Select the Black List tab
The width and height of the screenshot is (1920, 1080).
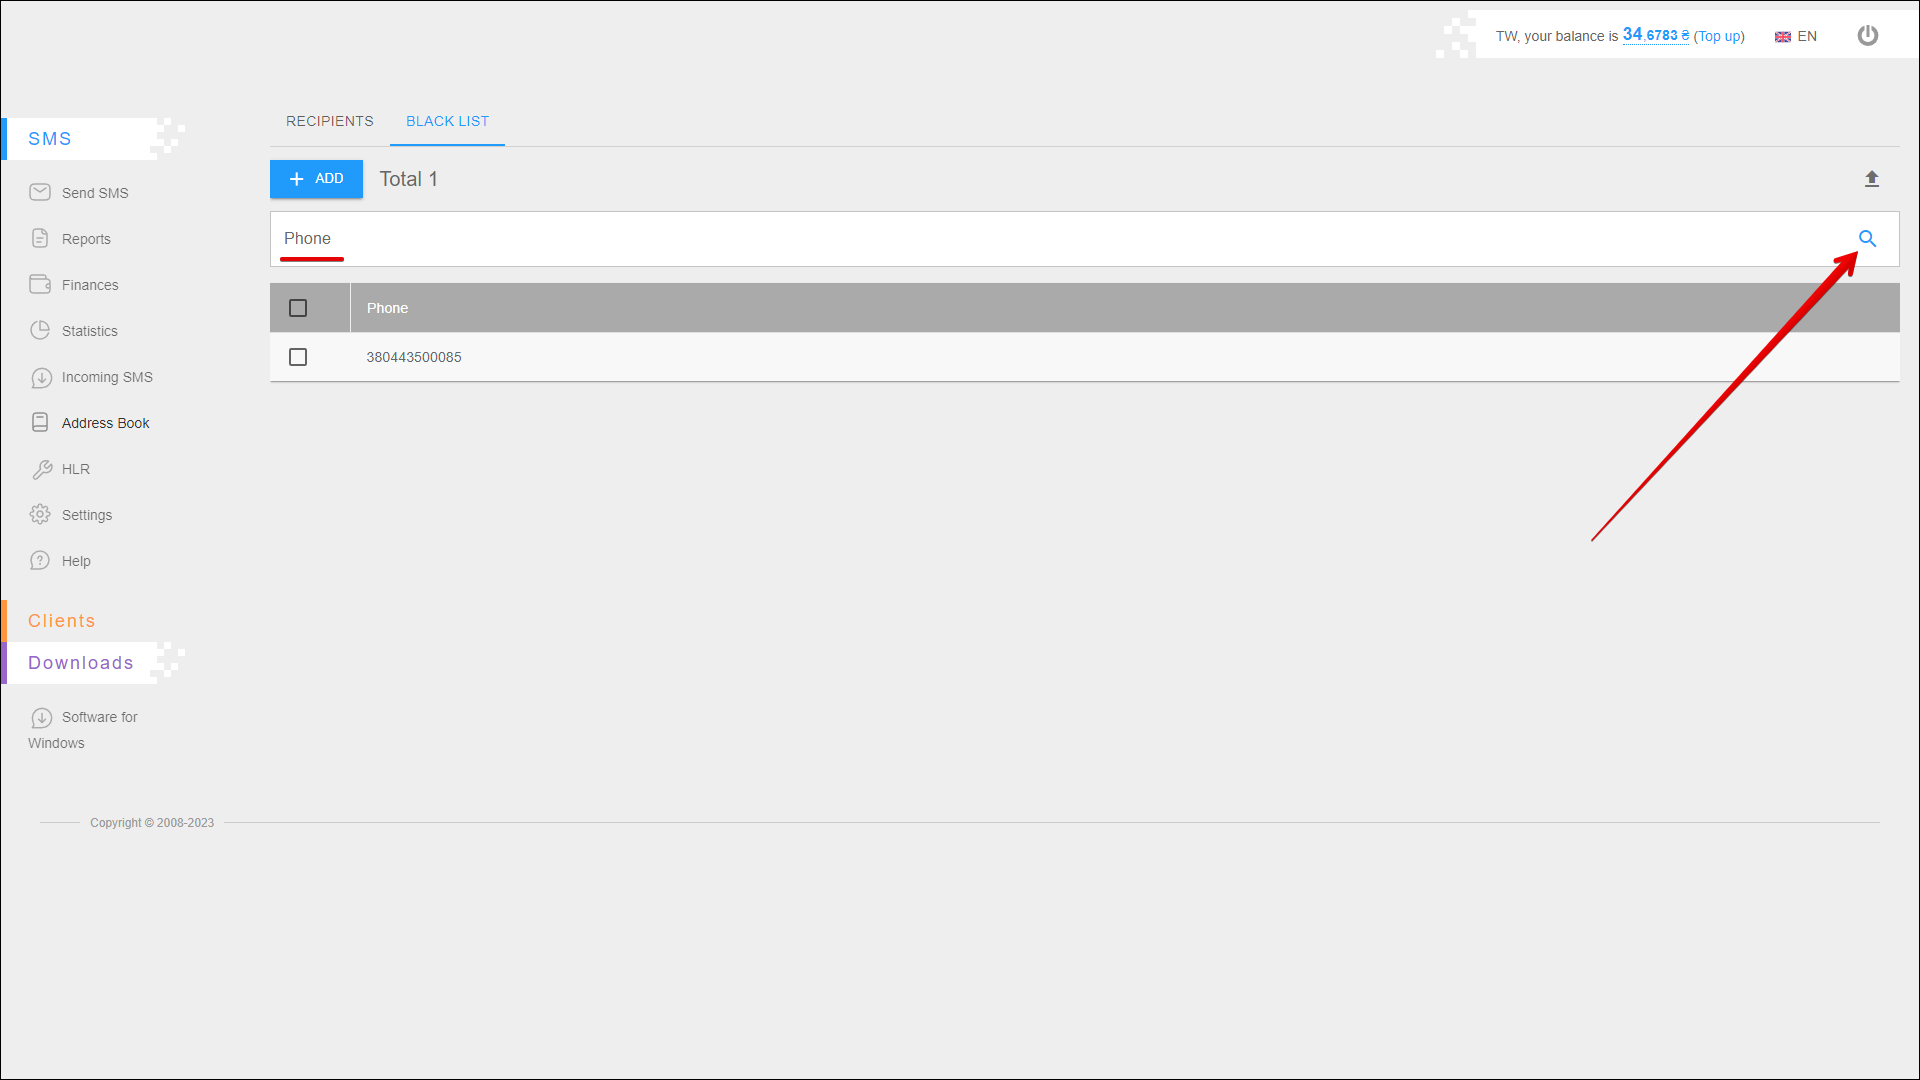point(447,121)
